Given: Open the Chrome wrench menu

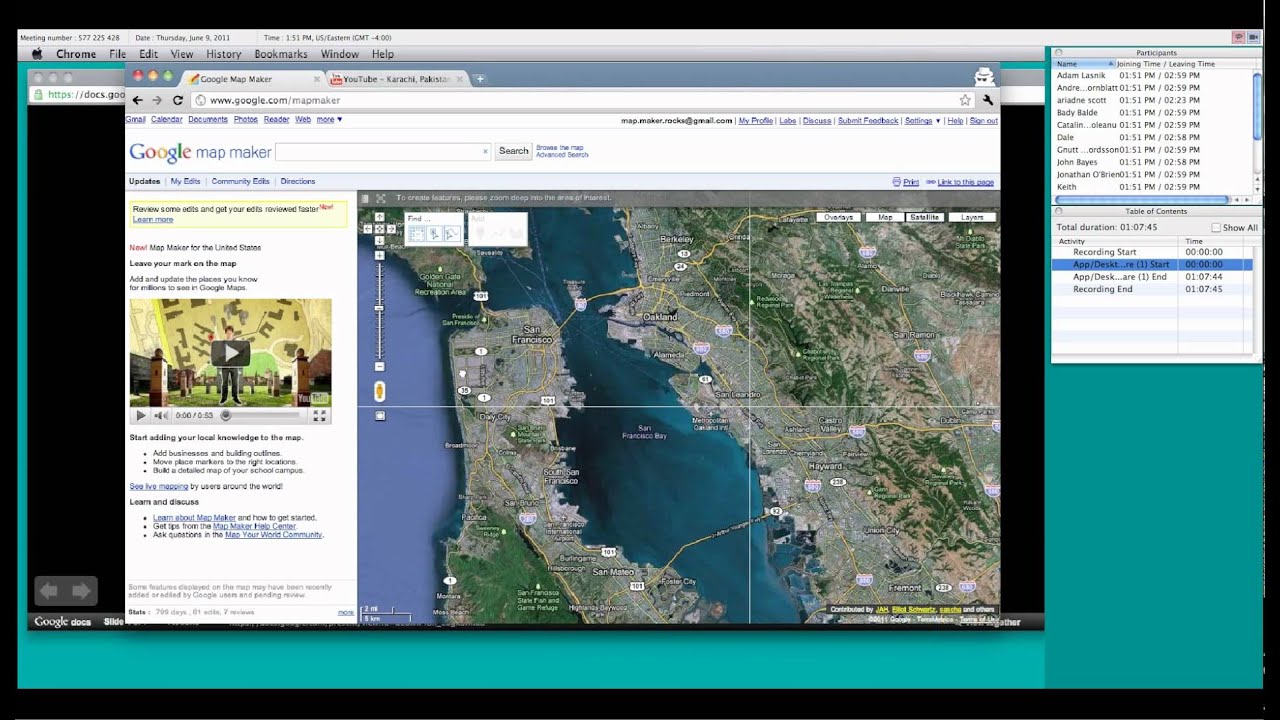Looking at the screenshot, I should coord(988,100).
